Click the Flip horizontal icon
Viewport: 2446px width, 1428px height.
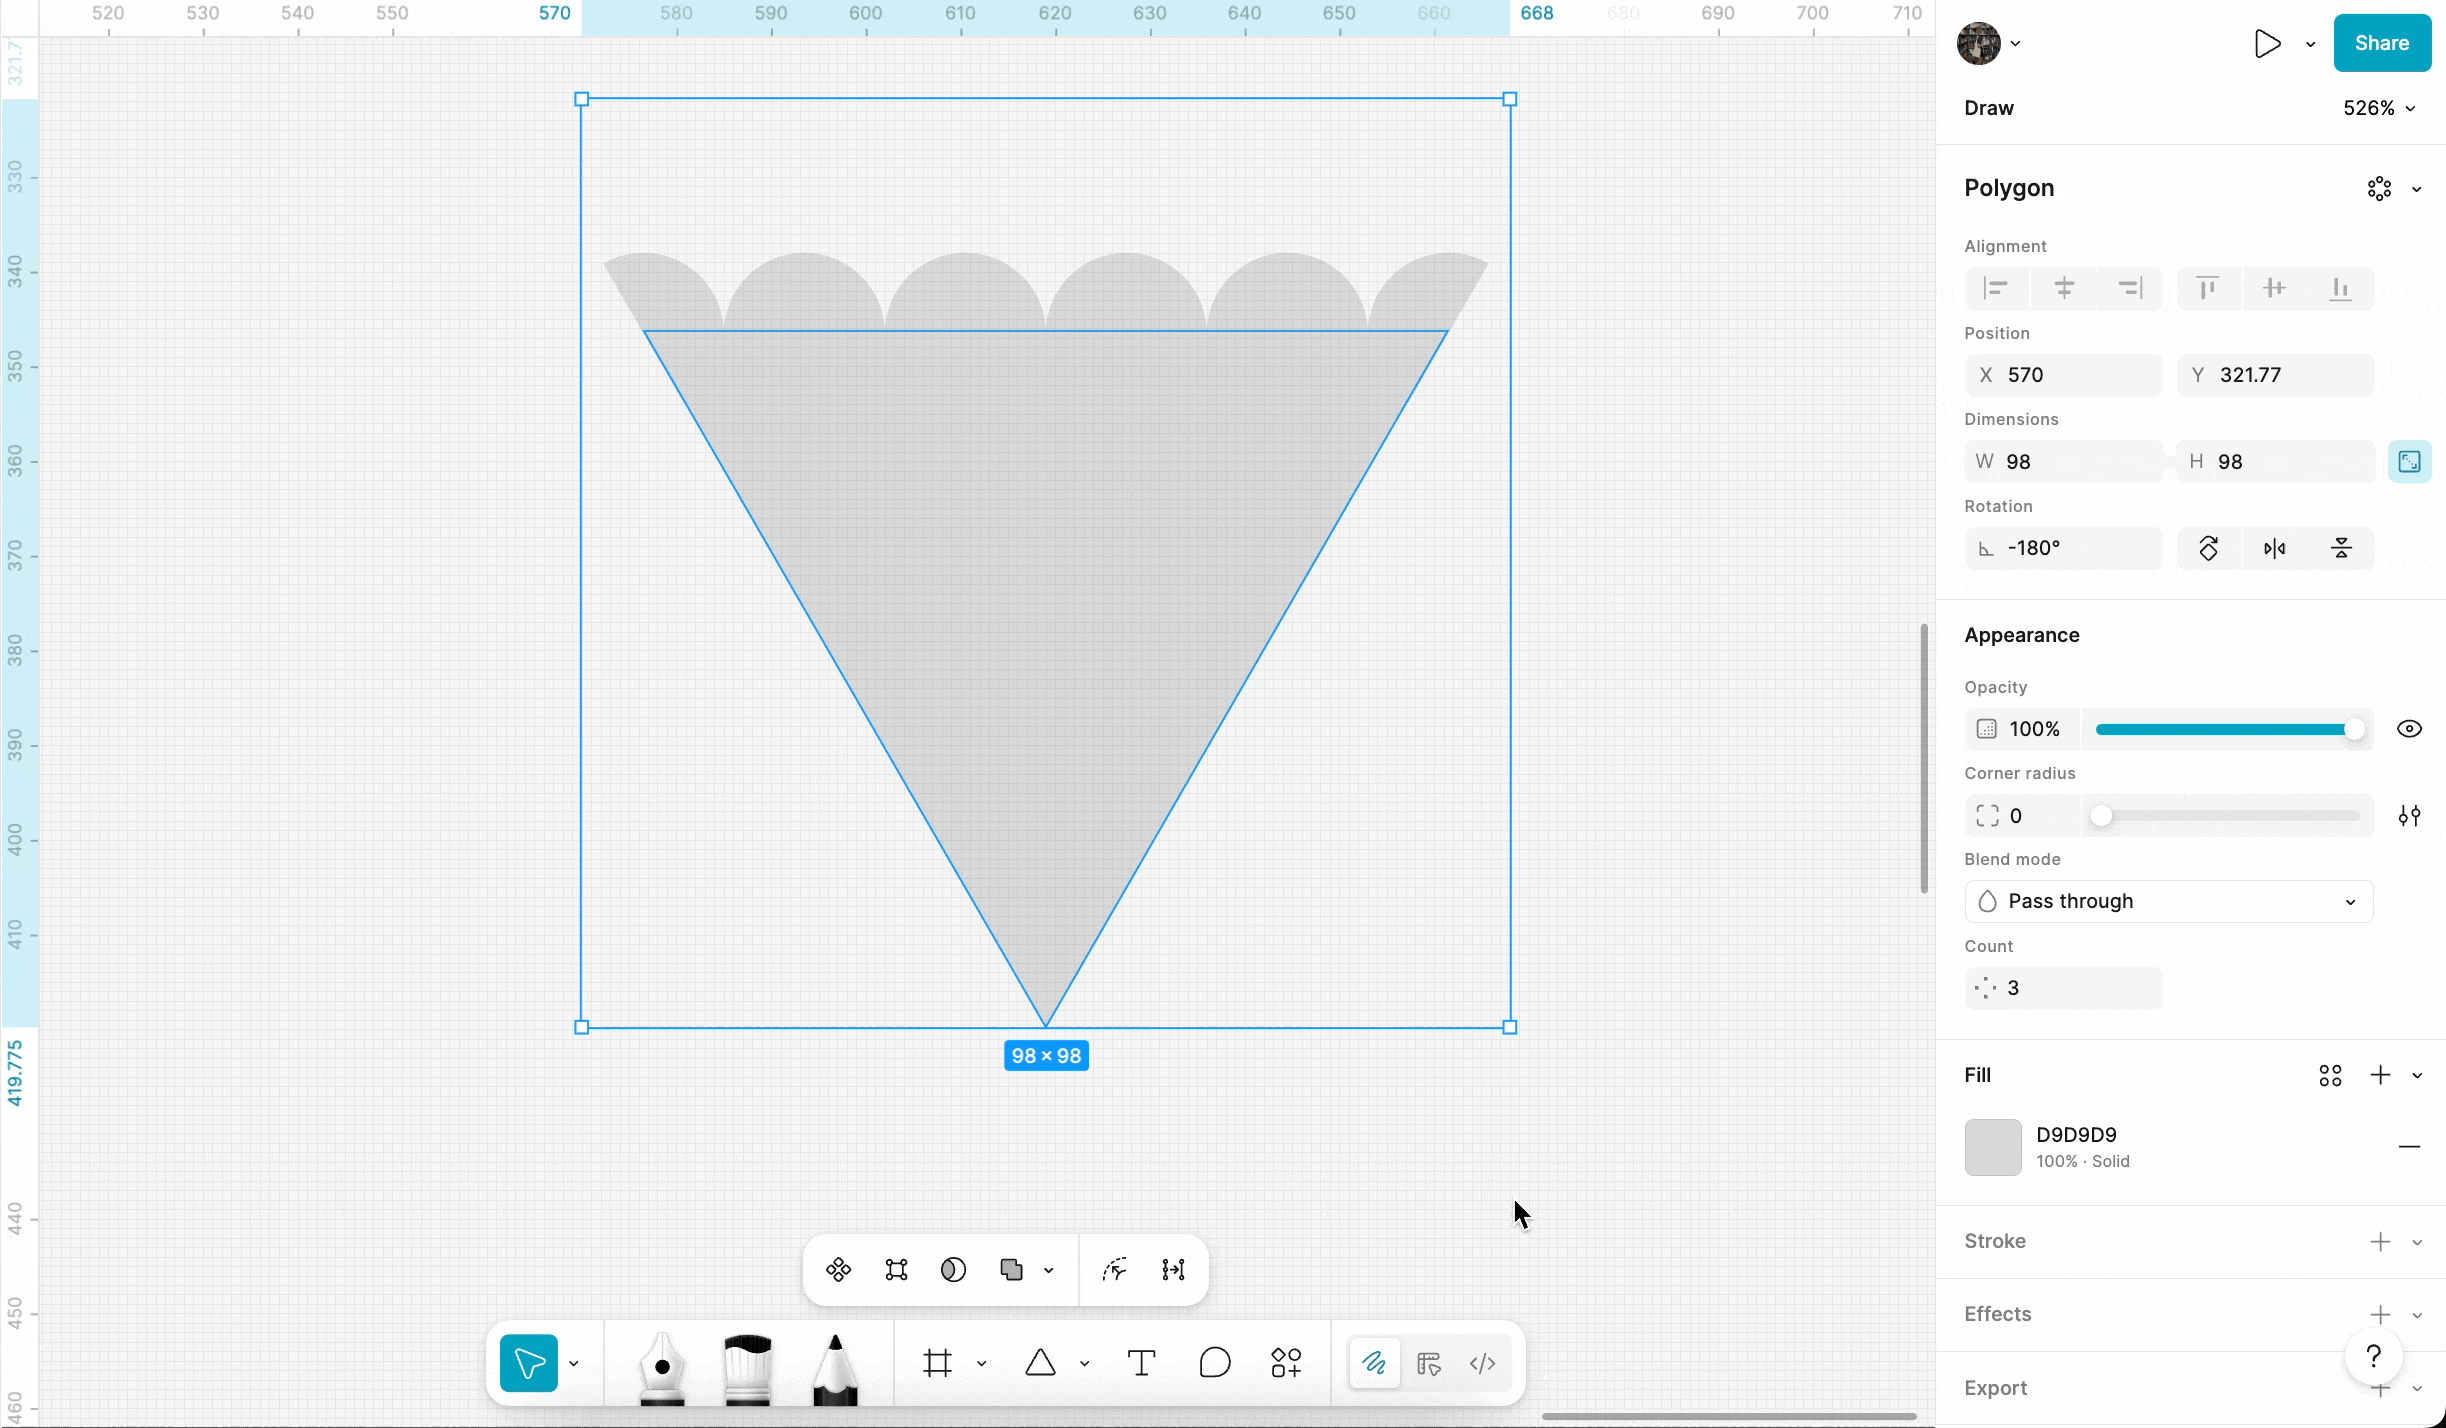click(2274, 548)
